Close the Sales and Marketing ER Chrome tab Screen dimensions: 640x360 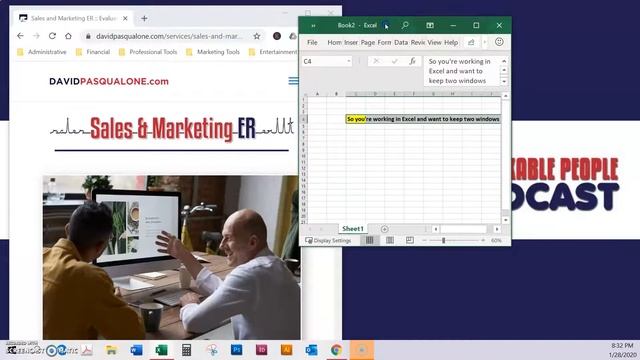[125, 18]
